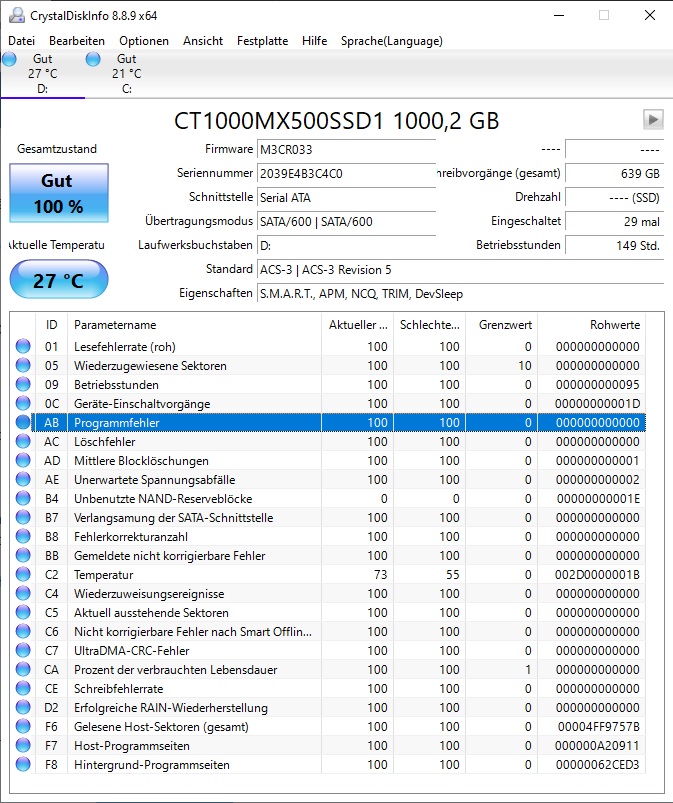Click the raw value 0000000001D
Viewport: 673px width, 803px height.
coord(597,404)
